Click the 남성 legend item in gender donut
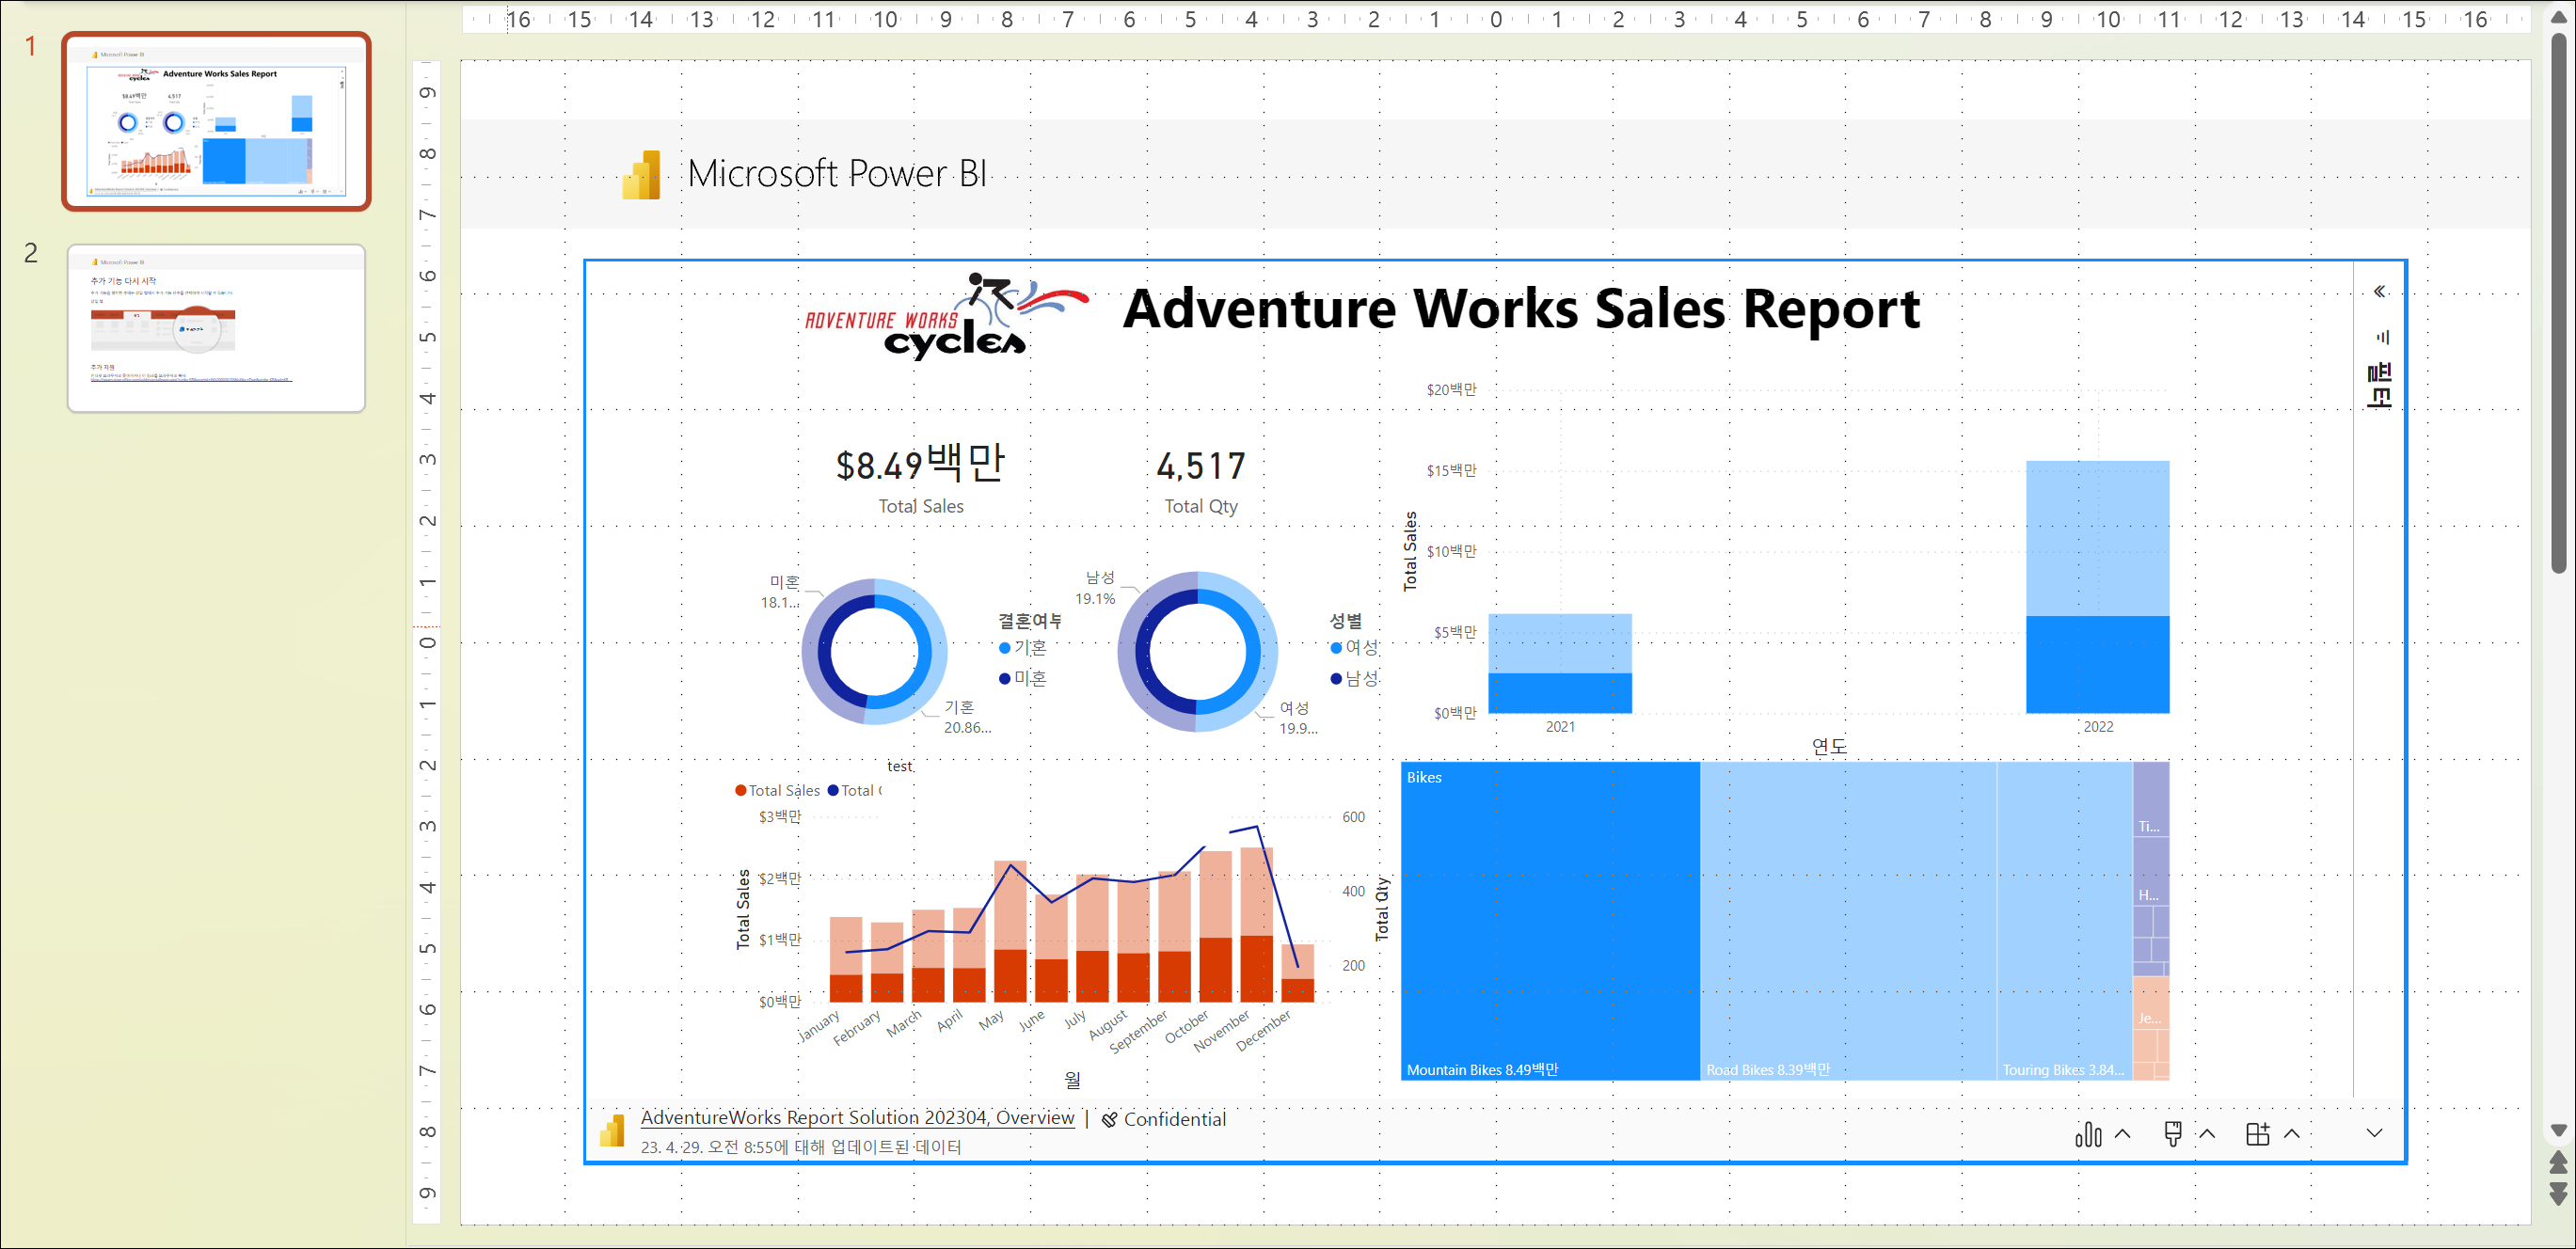Viewport: 2576px width, 1249px height. [x=1353, y=679]
